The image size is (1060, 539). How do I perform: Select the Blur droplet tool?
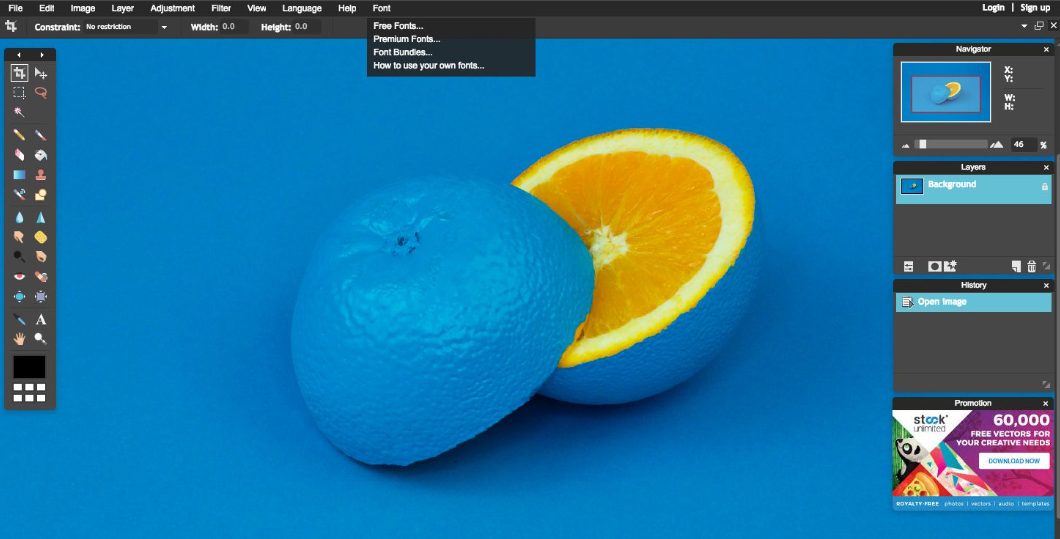pos(20,218)
